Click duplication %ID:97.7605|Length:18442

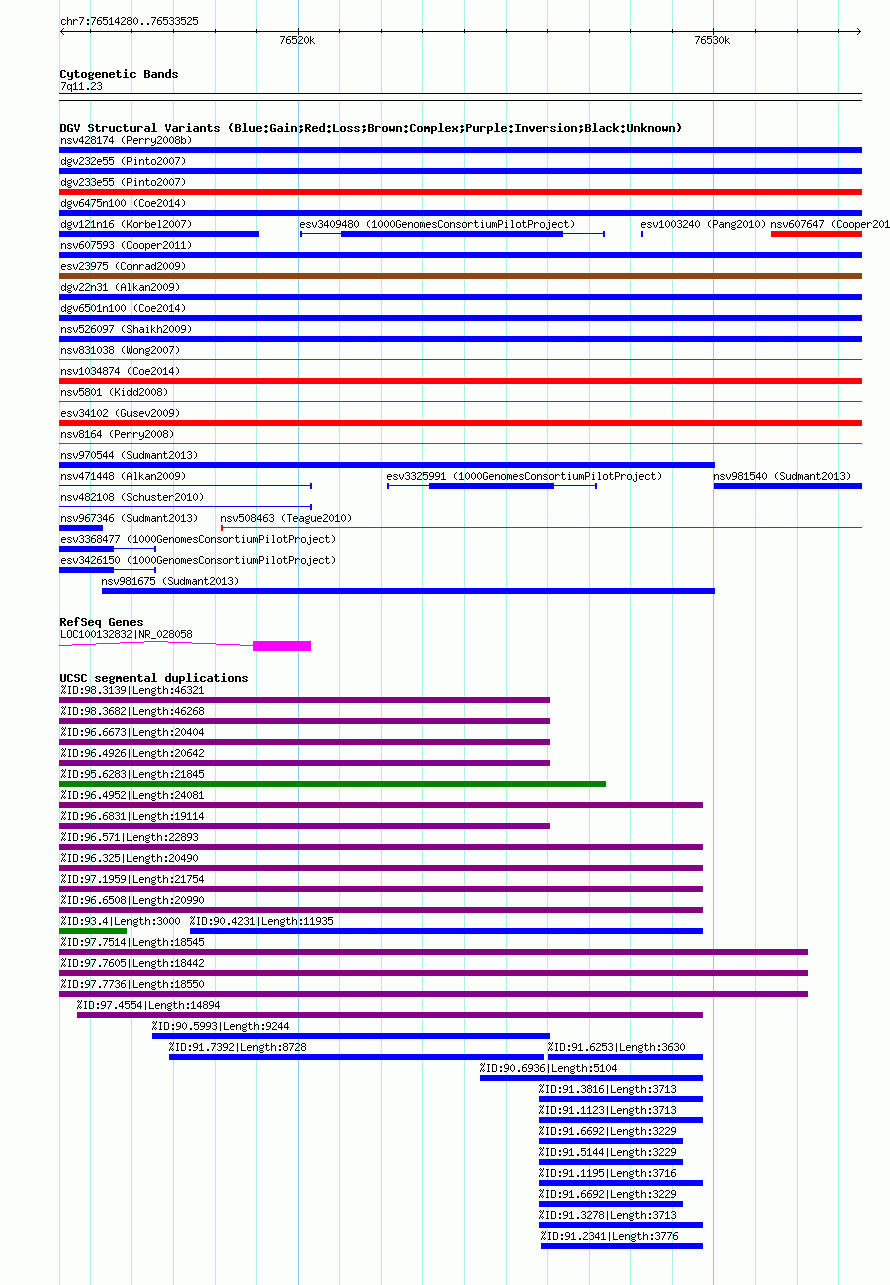click(132, 963)
